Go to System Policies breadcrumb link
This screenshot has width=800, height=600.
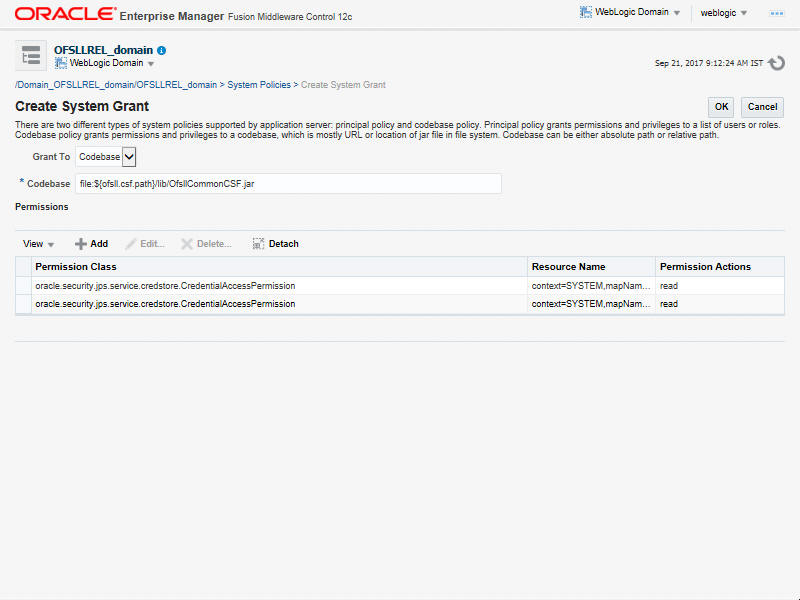pos(259,85)
